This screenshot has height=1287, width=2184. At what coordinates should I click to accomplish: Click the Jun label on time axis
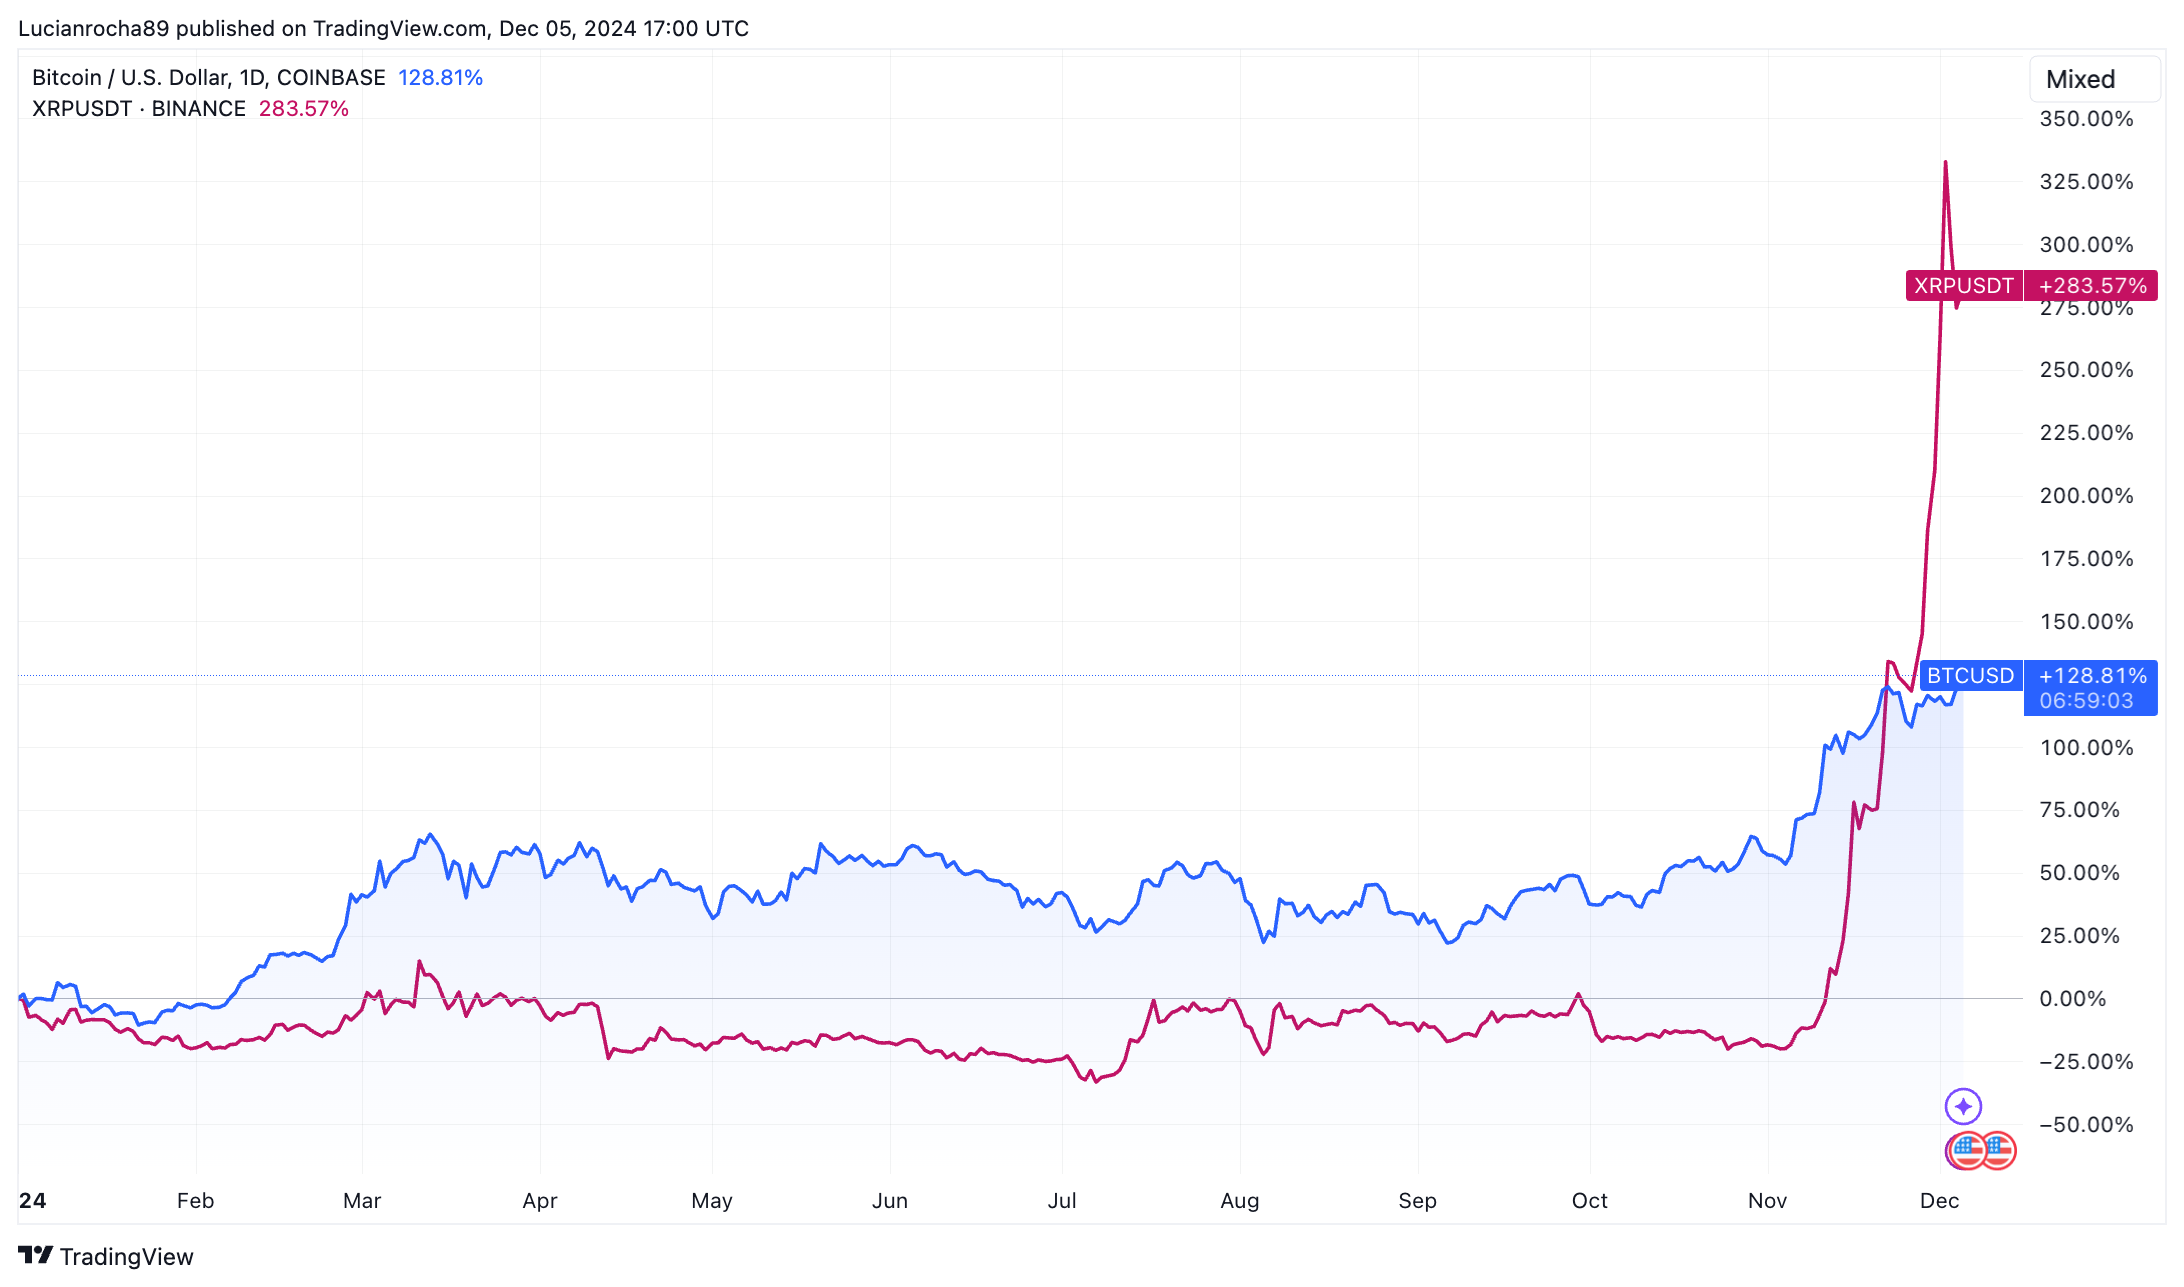(890, 1201)
